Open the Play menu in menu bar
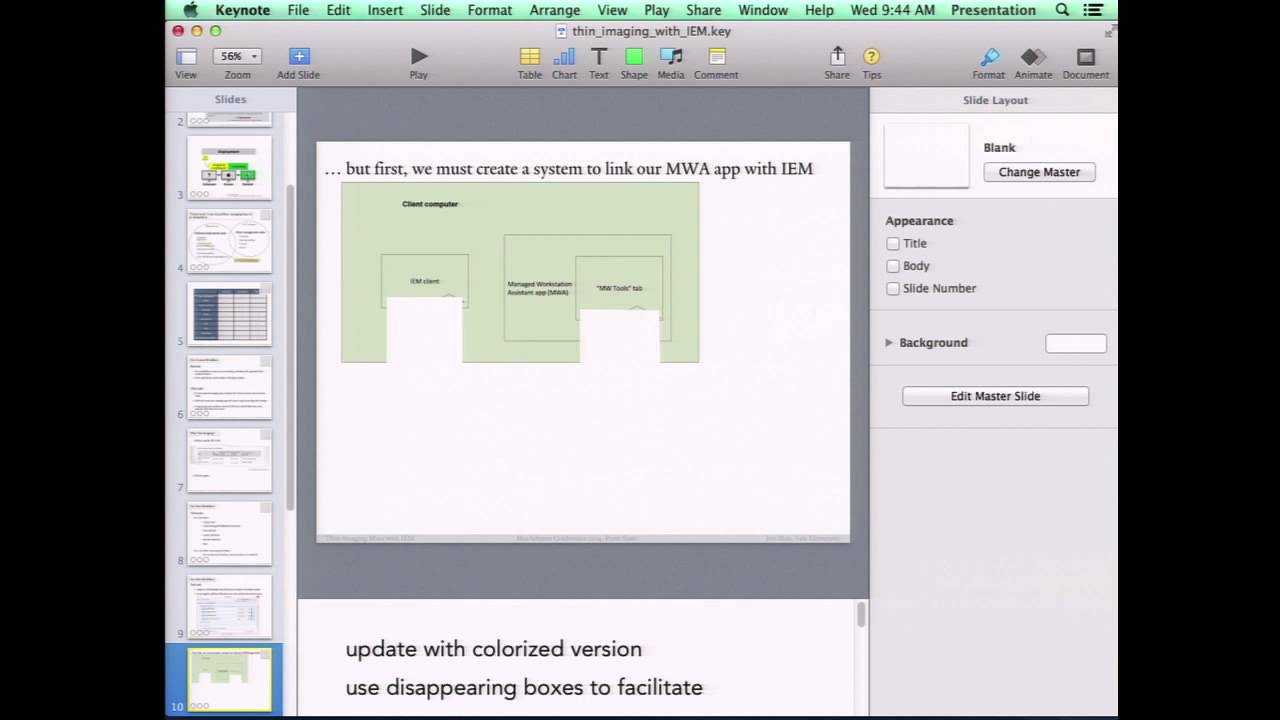1280x720 pixels. (657, 10)
